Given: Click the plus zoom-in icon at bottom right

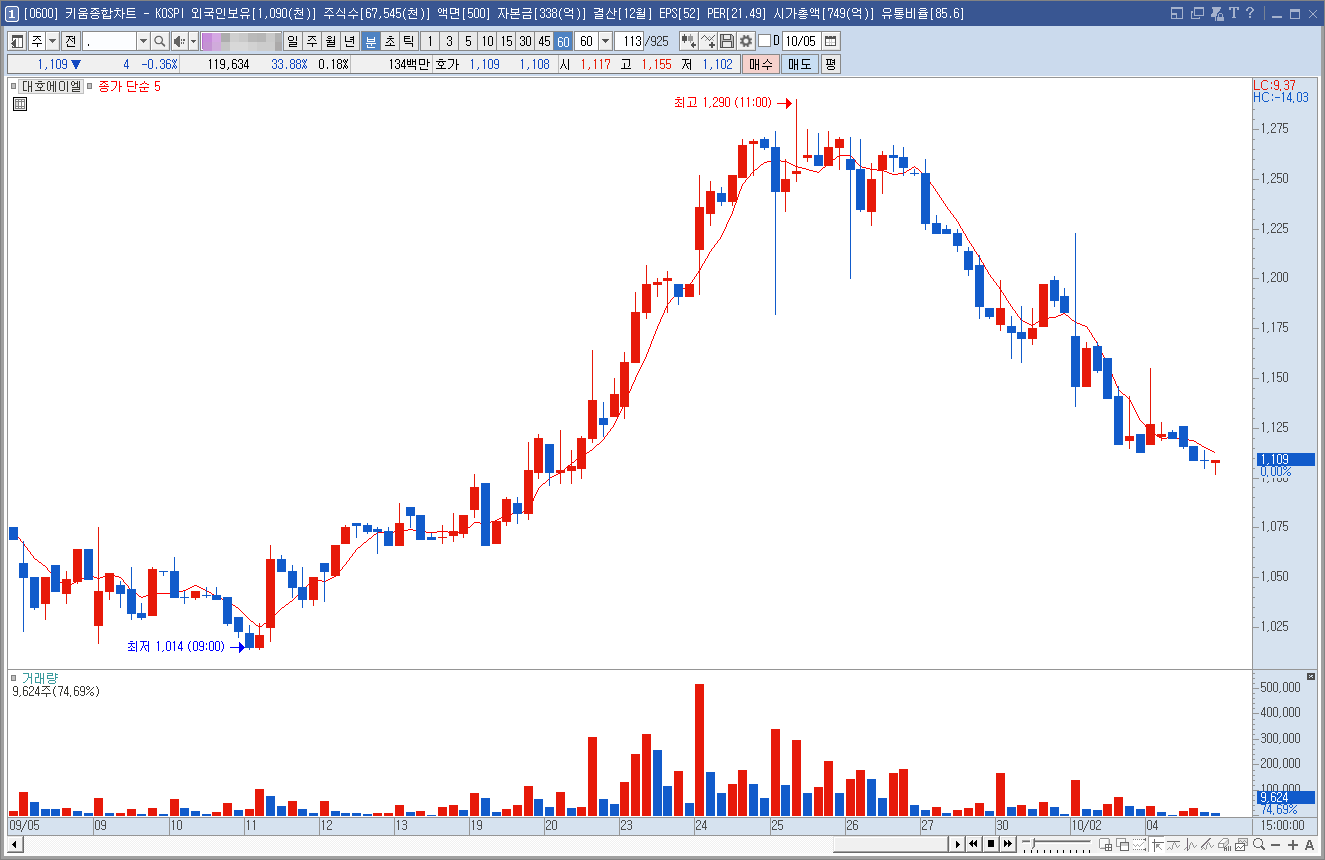Looking at the screenshot, I should (x=1292, y=845).
